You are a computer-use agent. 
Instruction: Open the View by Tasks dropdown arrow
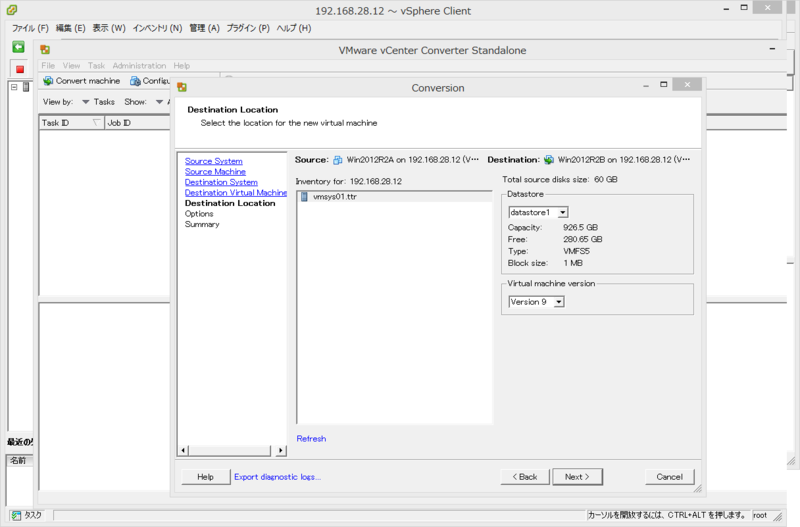click(x=86, y=102)
